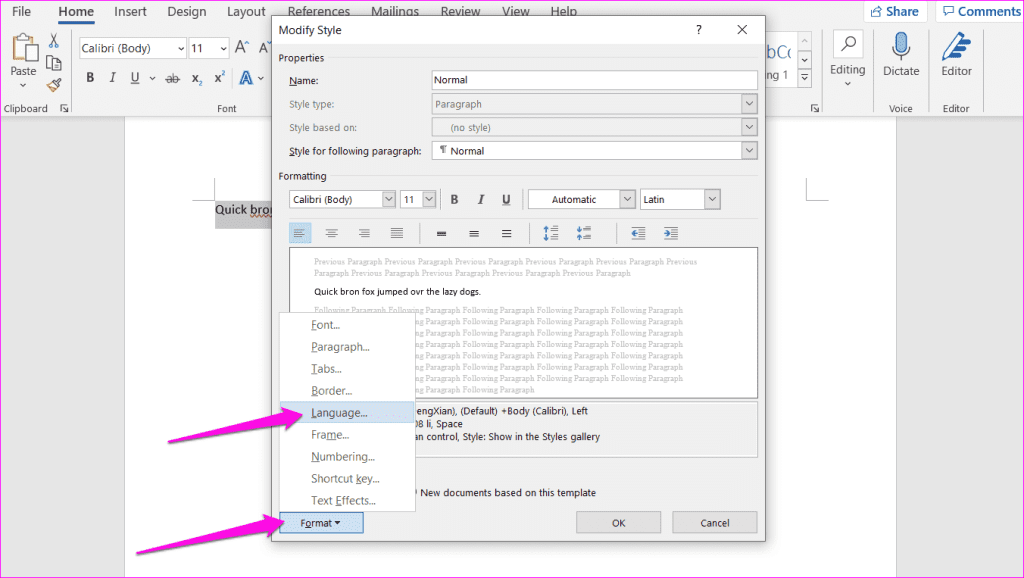Apply superscript formatting in the ribbon

tap(219, 77)
